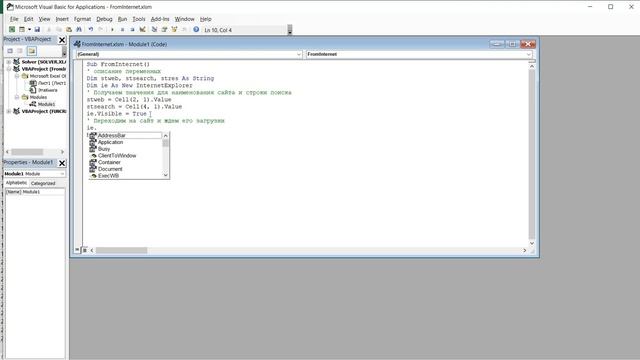Viewport: 640px width, 360px height.
Task: Click the (Name) Module1 property field
Action: point(35,192)
